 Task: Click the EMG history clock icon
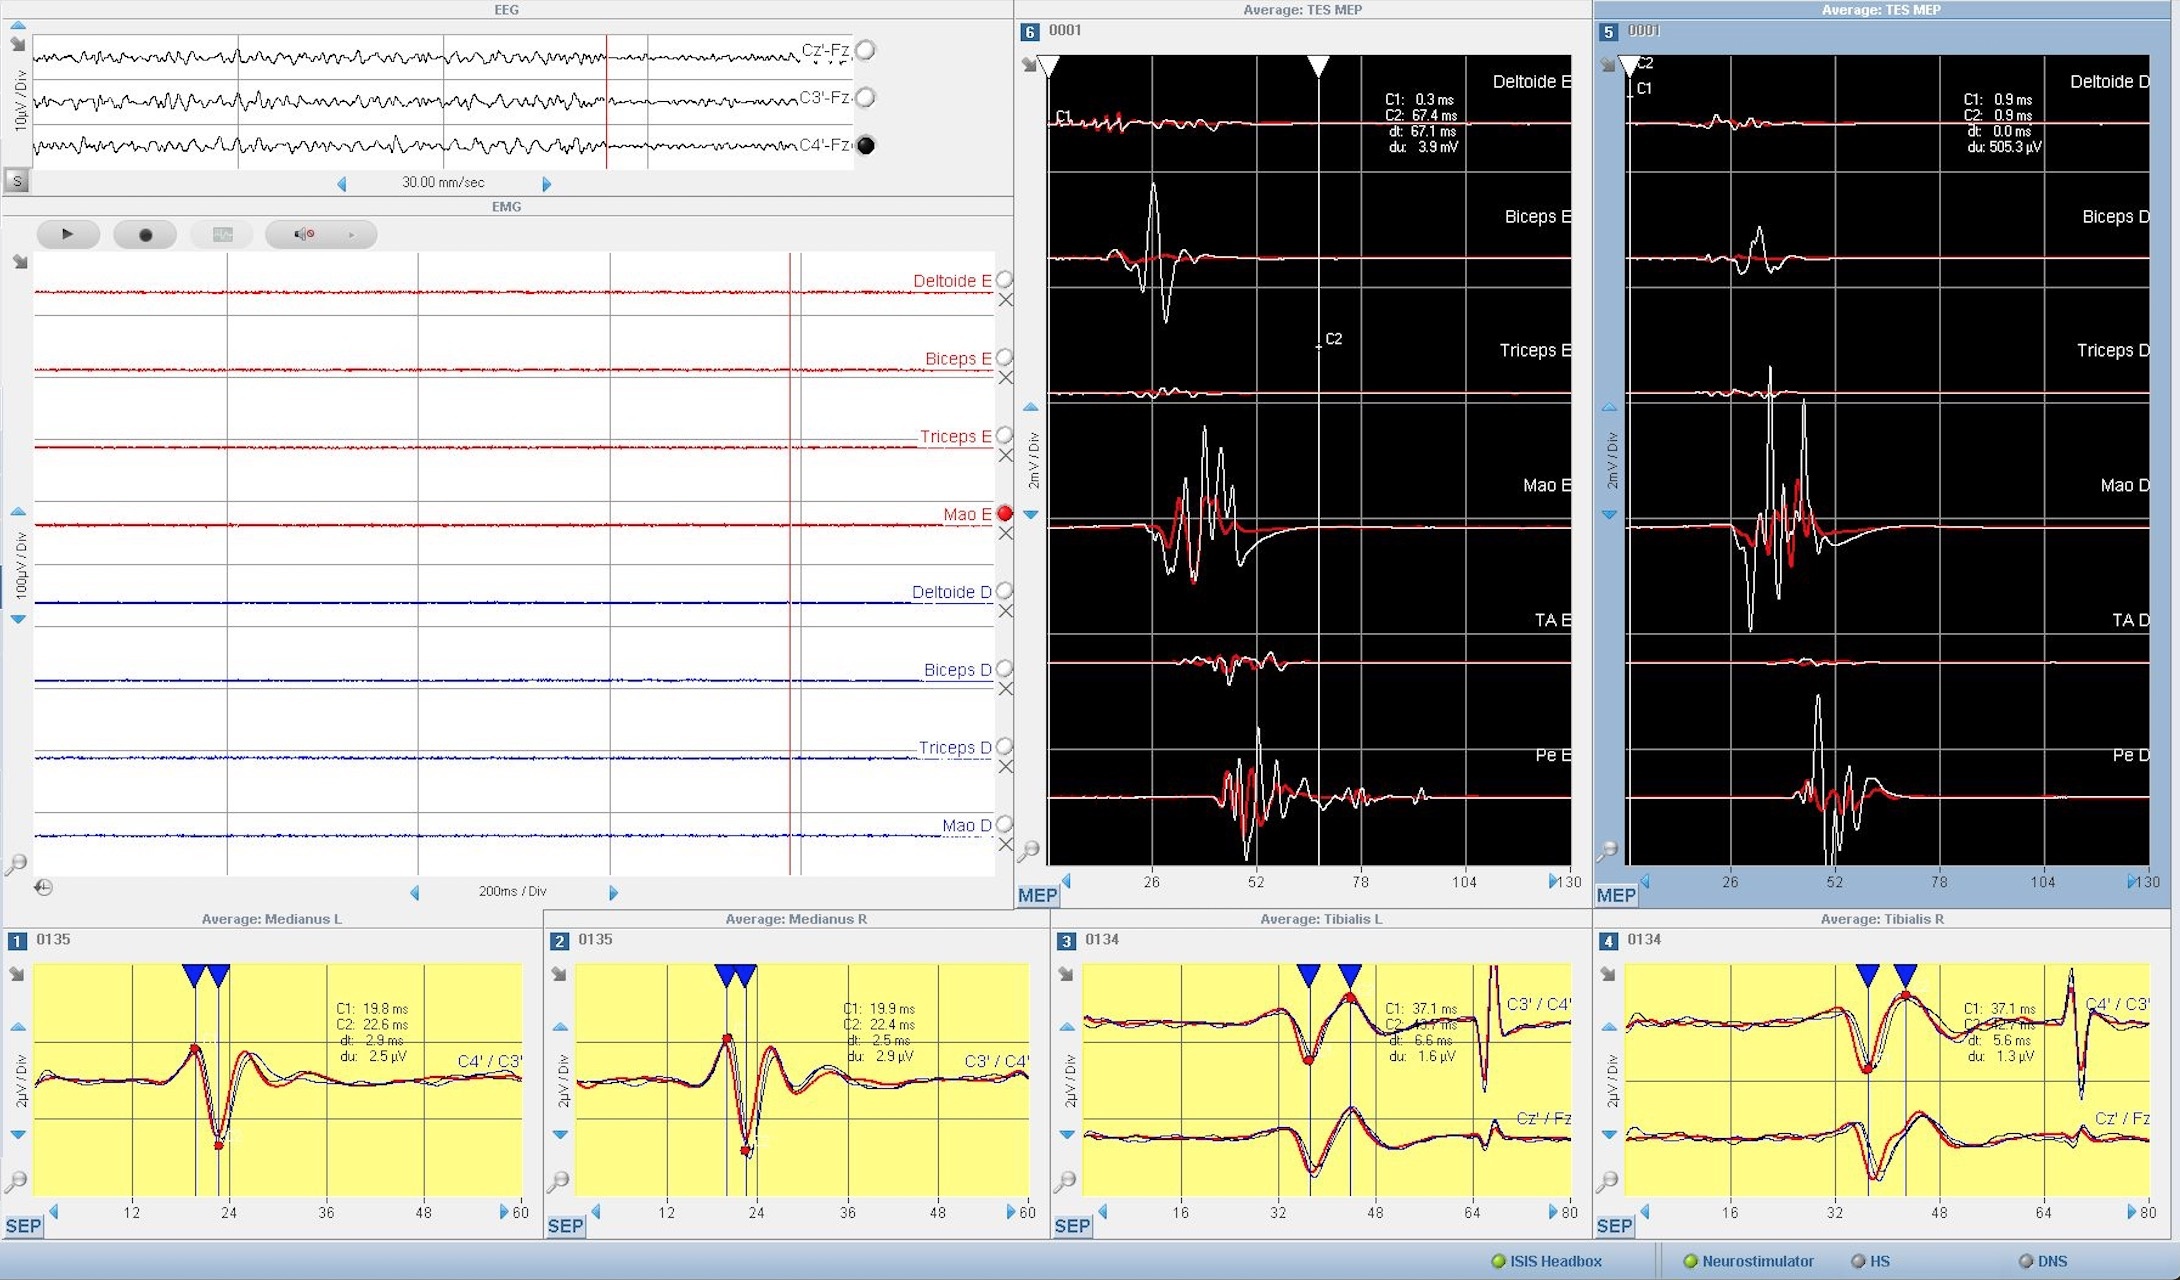pos(43,887)
